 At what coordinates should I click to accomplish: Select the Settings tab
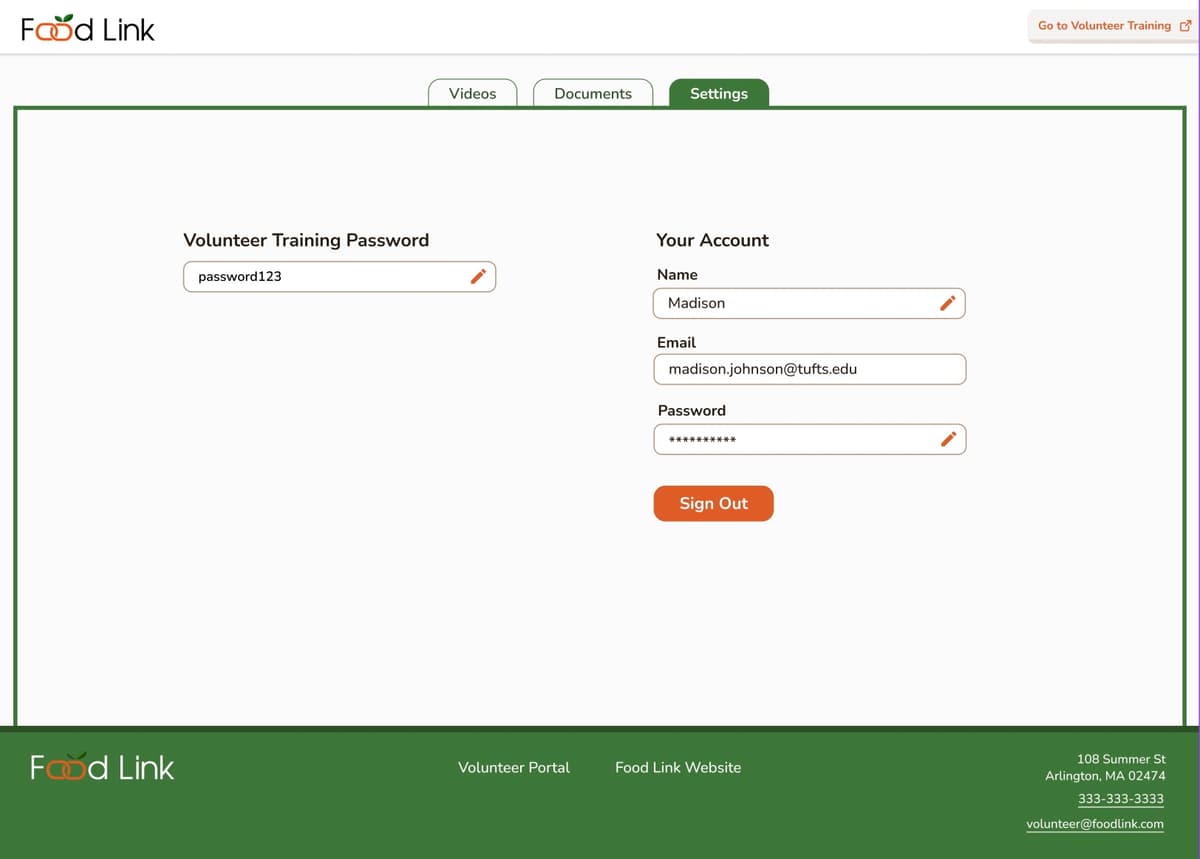718,93
